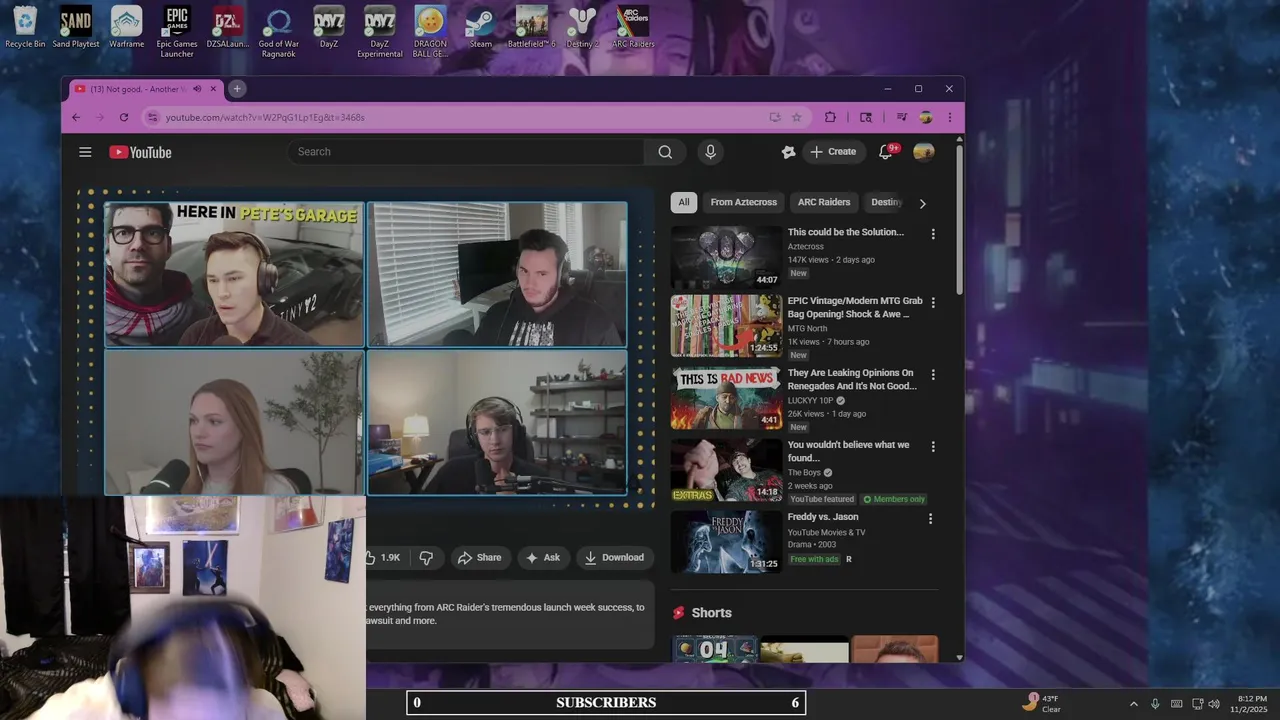Open YouTube notifications bell
The image size is (1280, 720).
point(886,152)
